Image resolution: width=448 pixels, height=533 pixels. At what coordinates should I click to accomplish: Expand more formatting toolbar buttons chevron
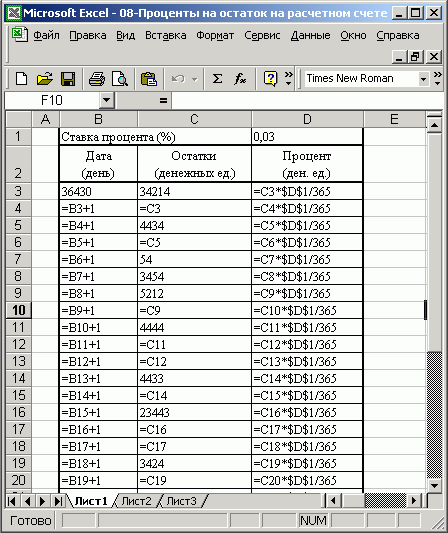pyautogui.click(x=438, y=79)
